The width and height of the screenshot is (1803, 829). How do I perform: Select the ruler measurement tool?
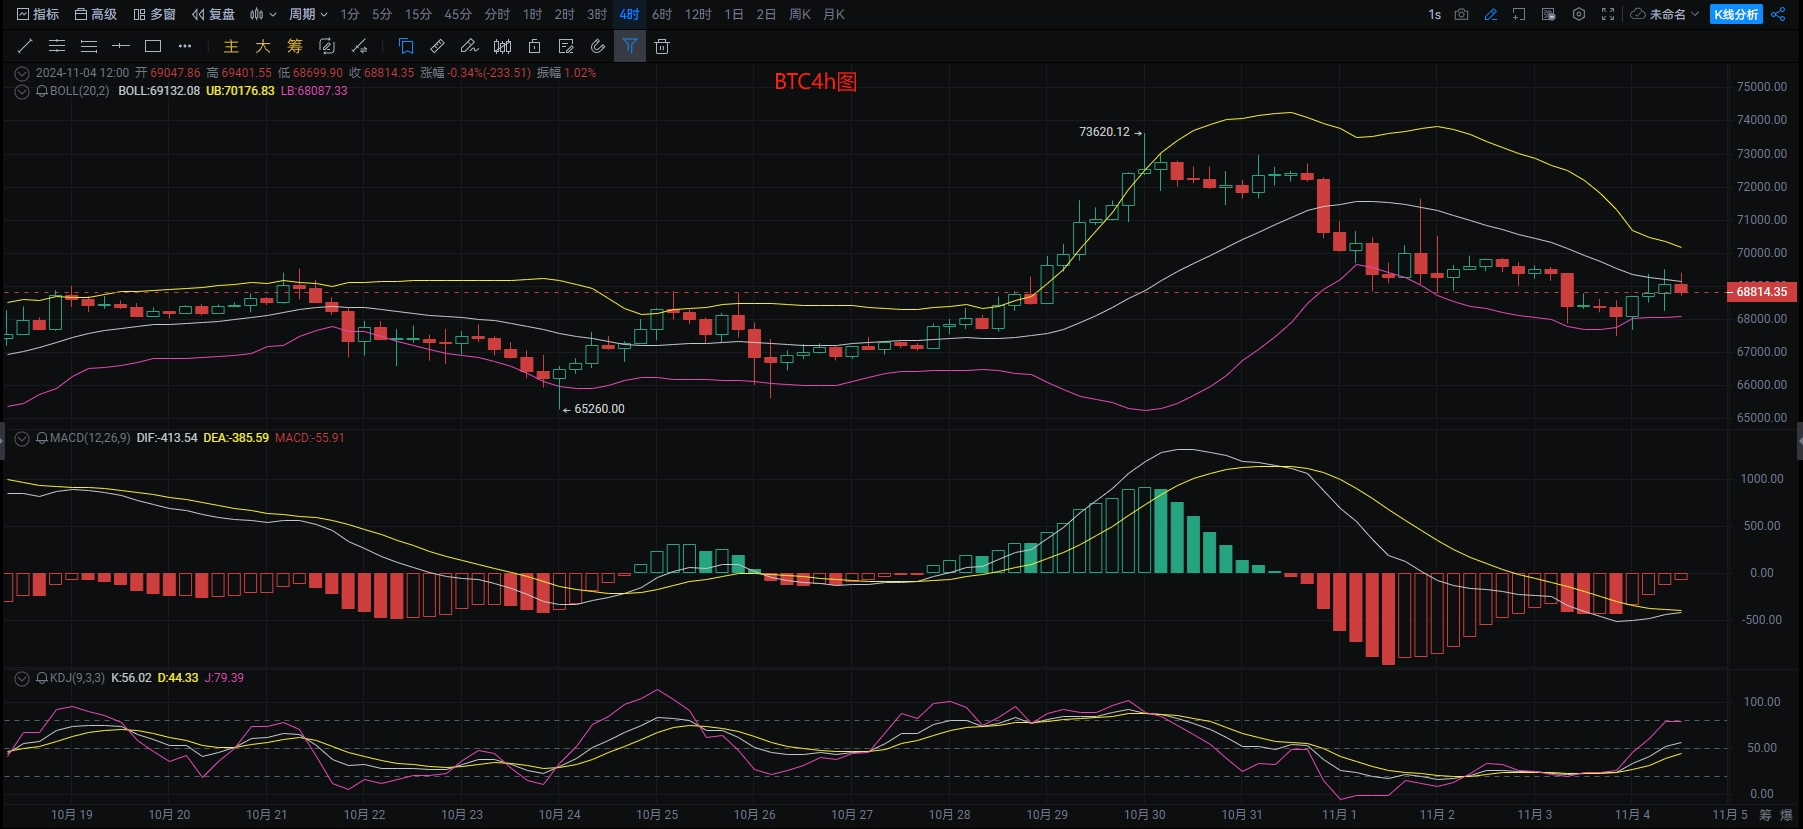[x=437, y=46]
